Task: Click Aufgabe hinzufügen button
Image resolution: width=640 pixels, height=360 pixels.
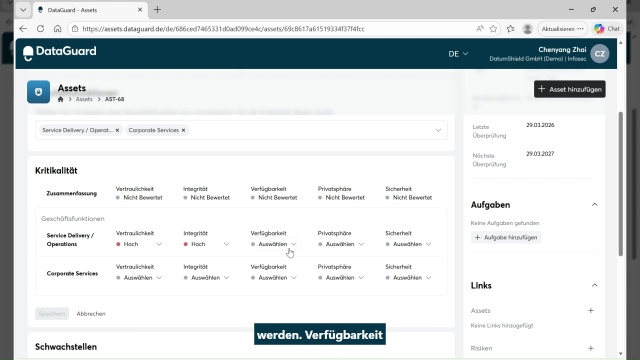Action: point(506,238)
